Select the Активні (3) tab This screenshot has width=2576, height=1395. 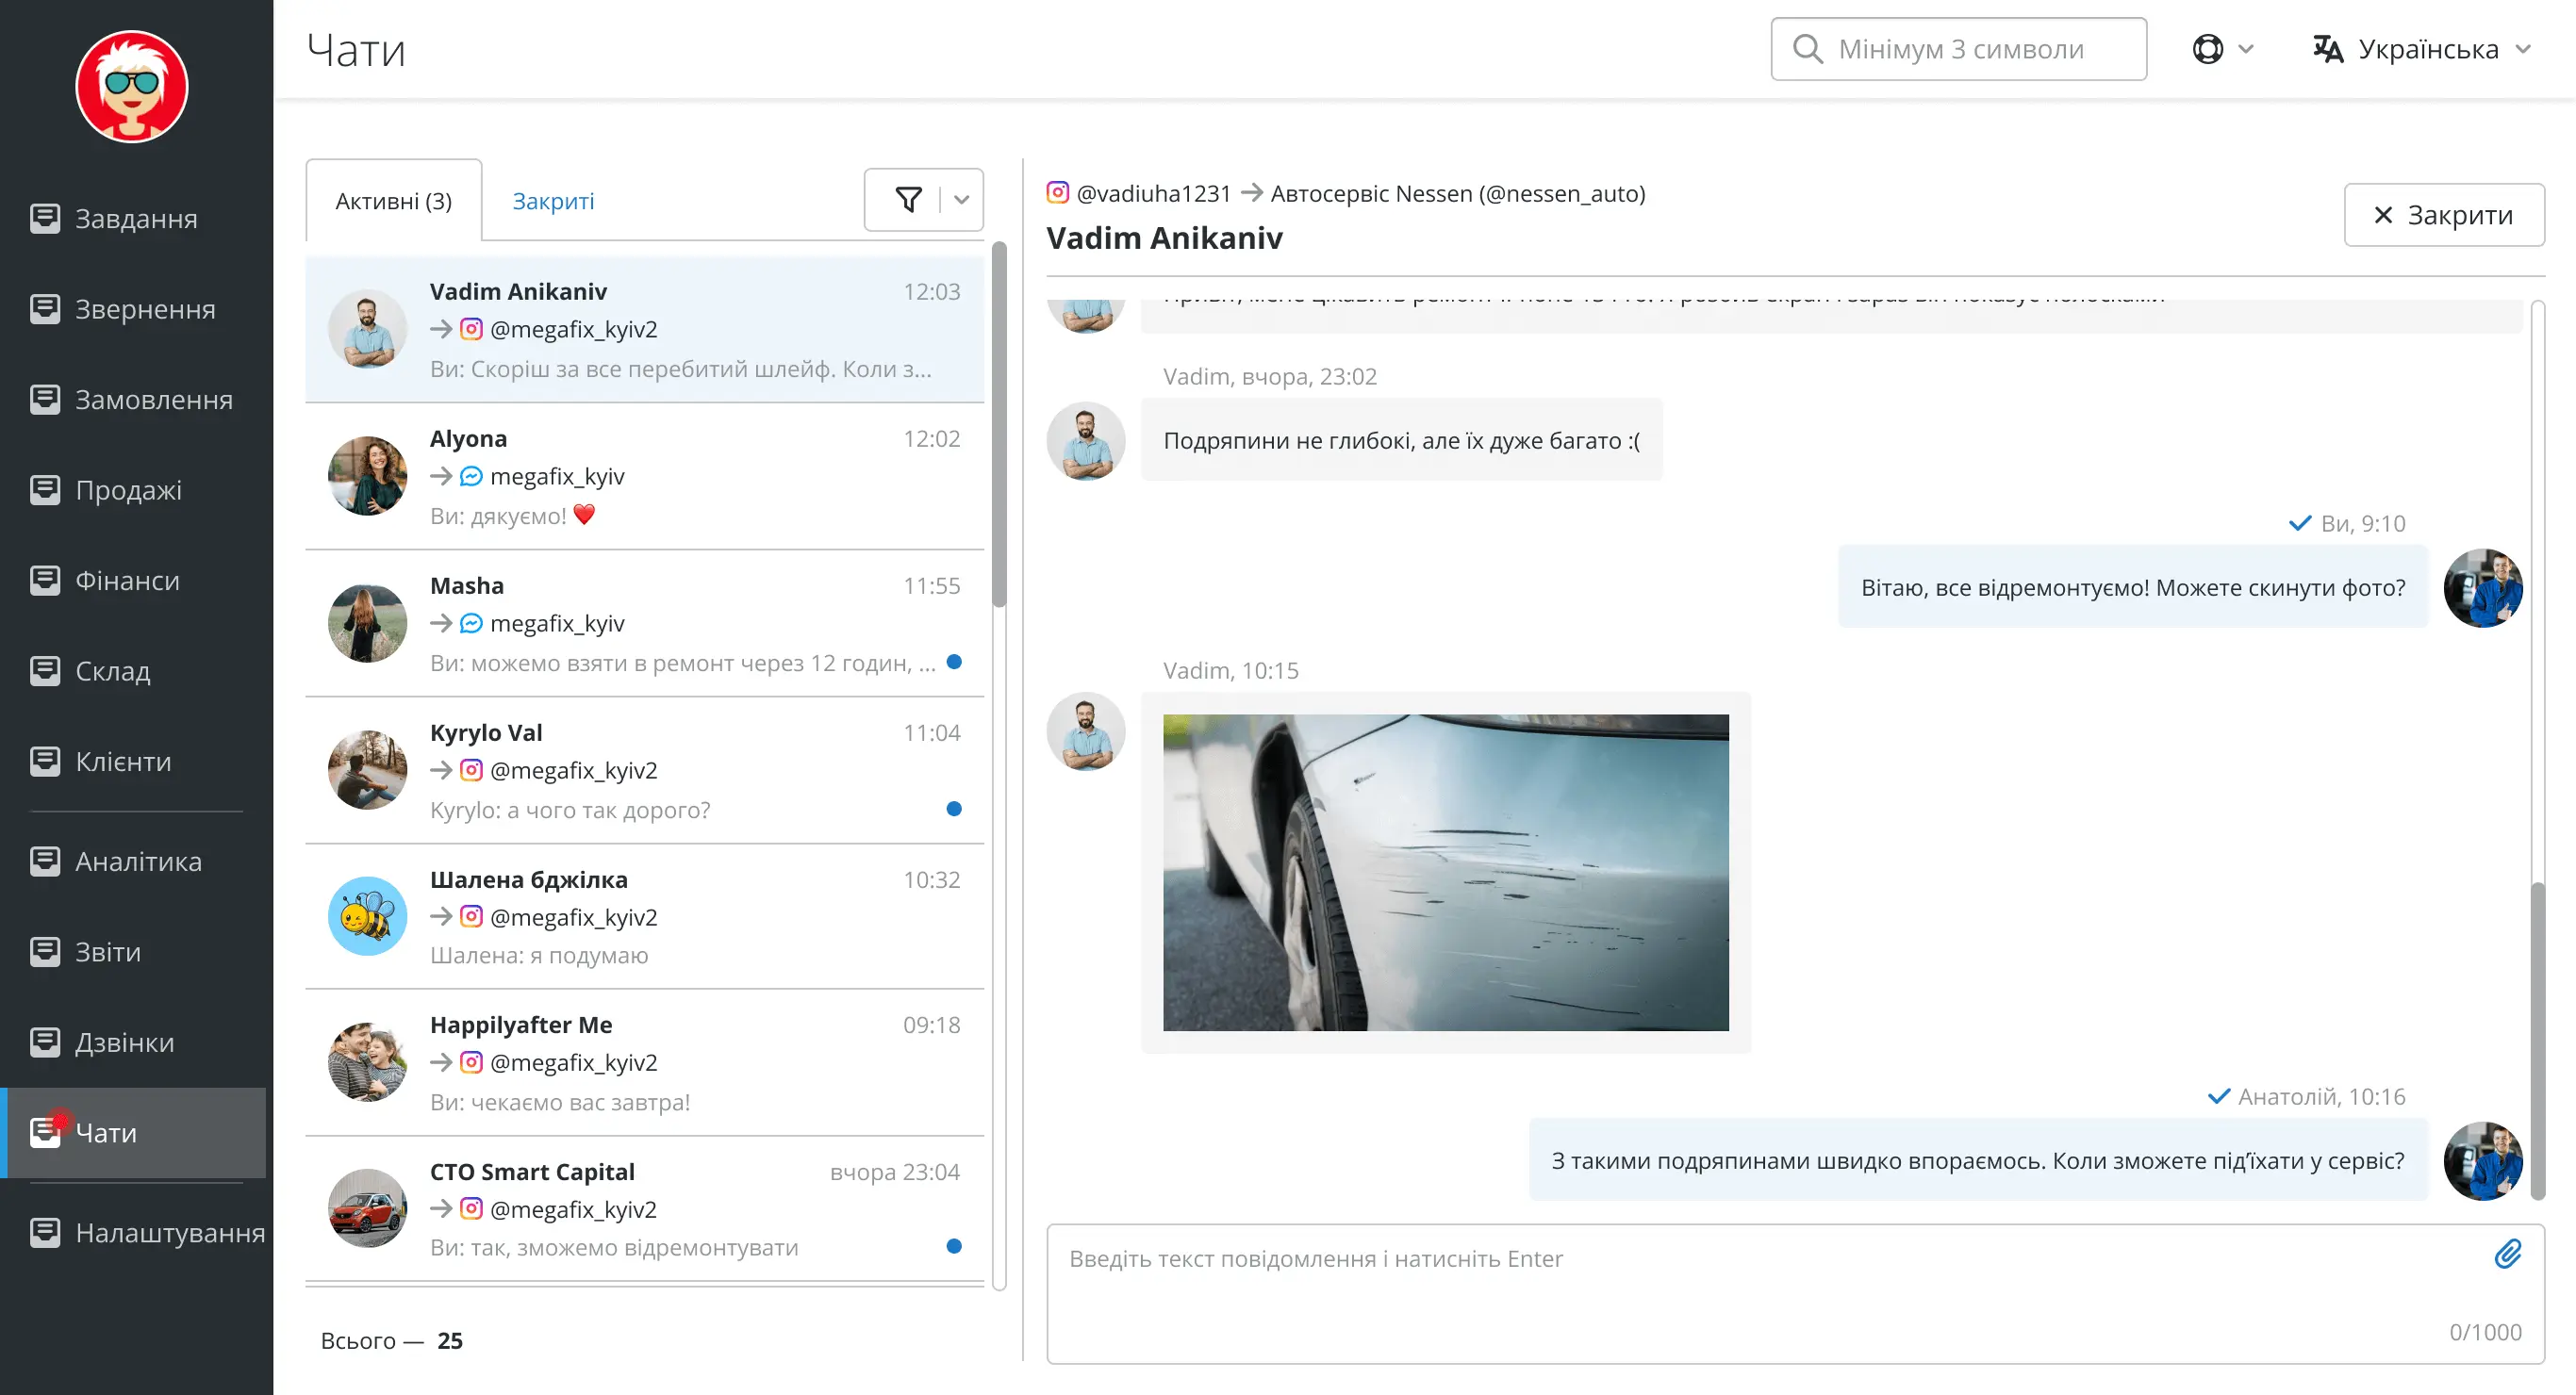[393, 200]
